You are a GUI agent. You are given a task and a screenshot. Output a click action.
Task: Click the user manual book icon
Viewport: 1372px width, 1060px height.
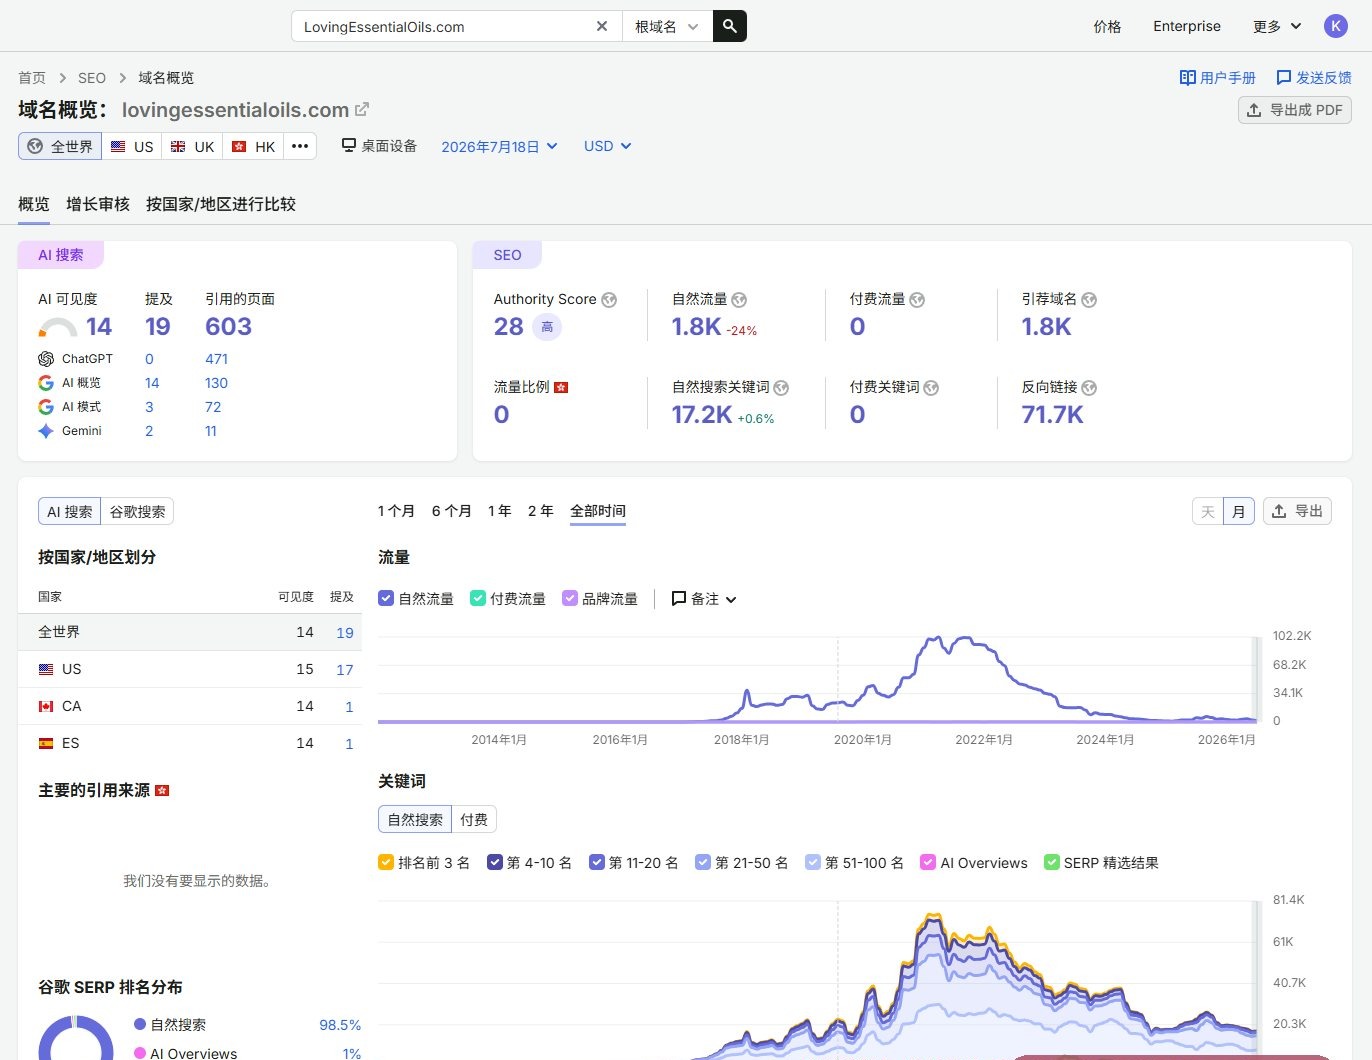point(1187,77)
